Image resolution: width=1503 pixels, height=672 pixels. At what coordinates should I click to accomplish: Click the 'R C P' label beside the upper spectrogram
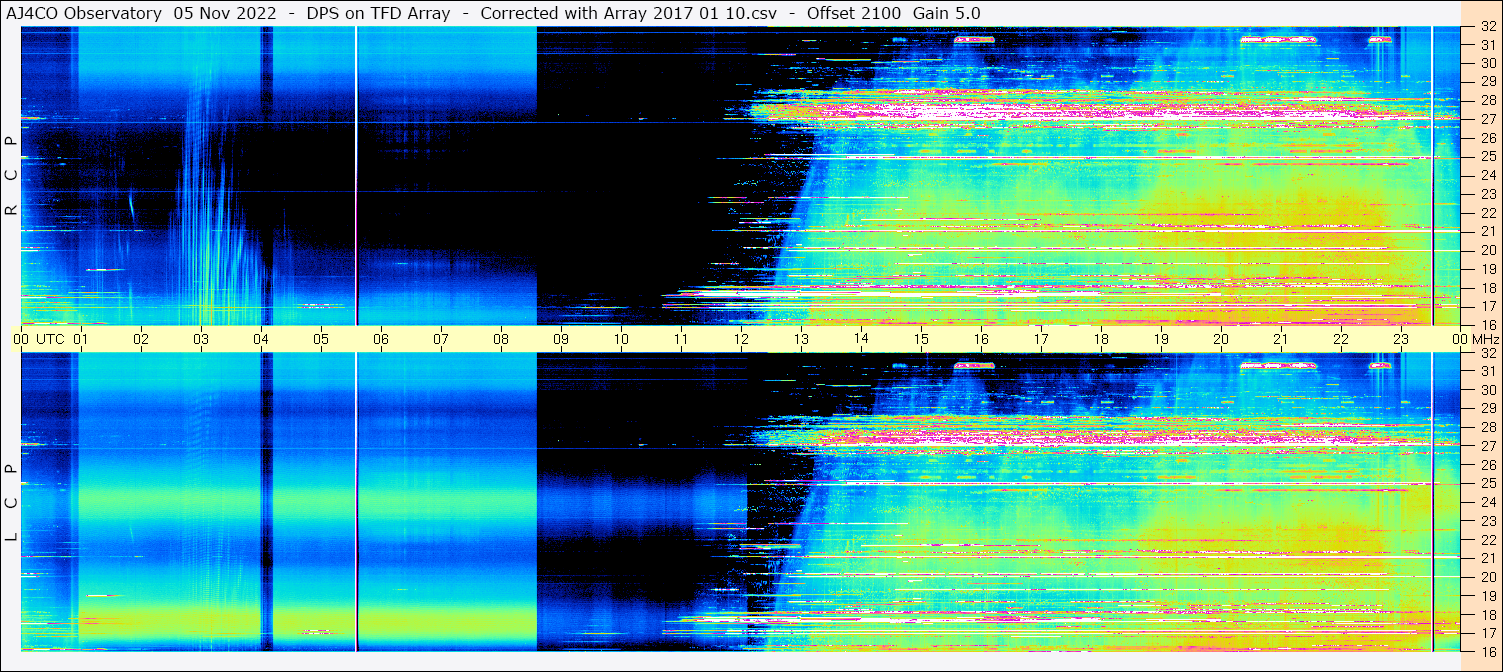coord(11,175)
